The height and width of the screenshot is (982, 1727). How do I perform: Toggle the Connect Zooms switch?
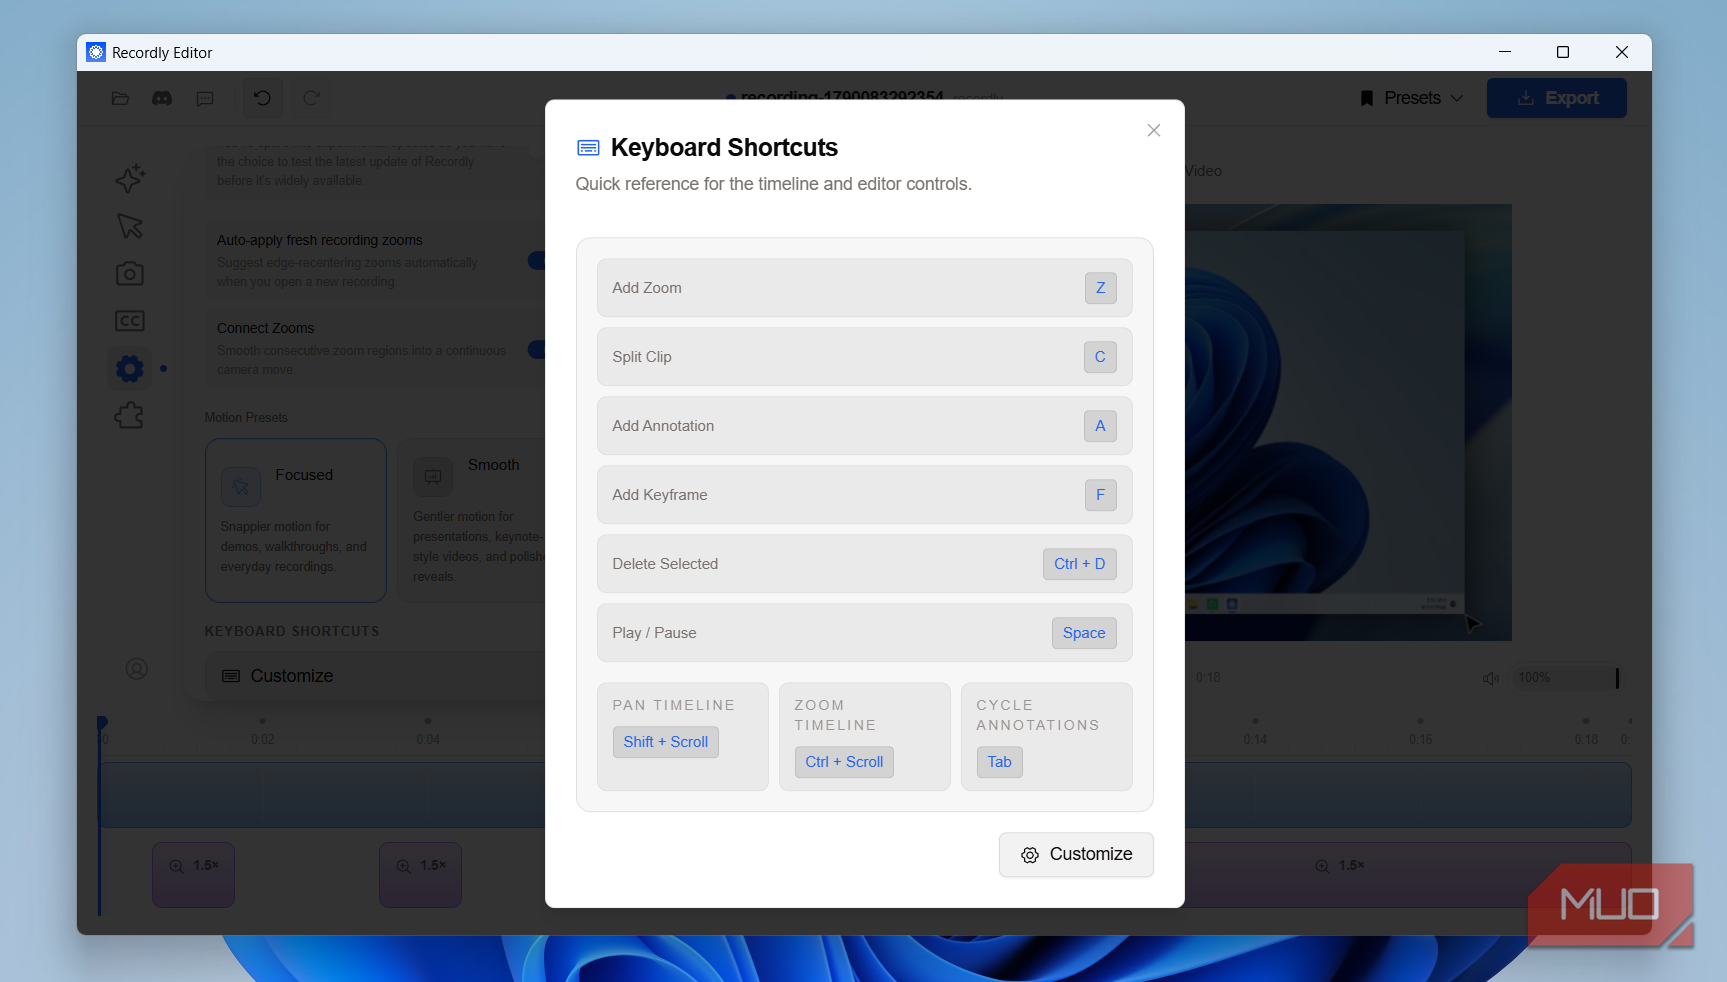click(x=537, y=349)
